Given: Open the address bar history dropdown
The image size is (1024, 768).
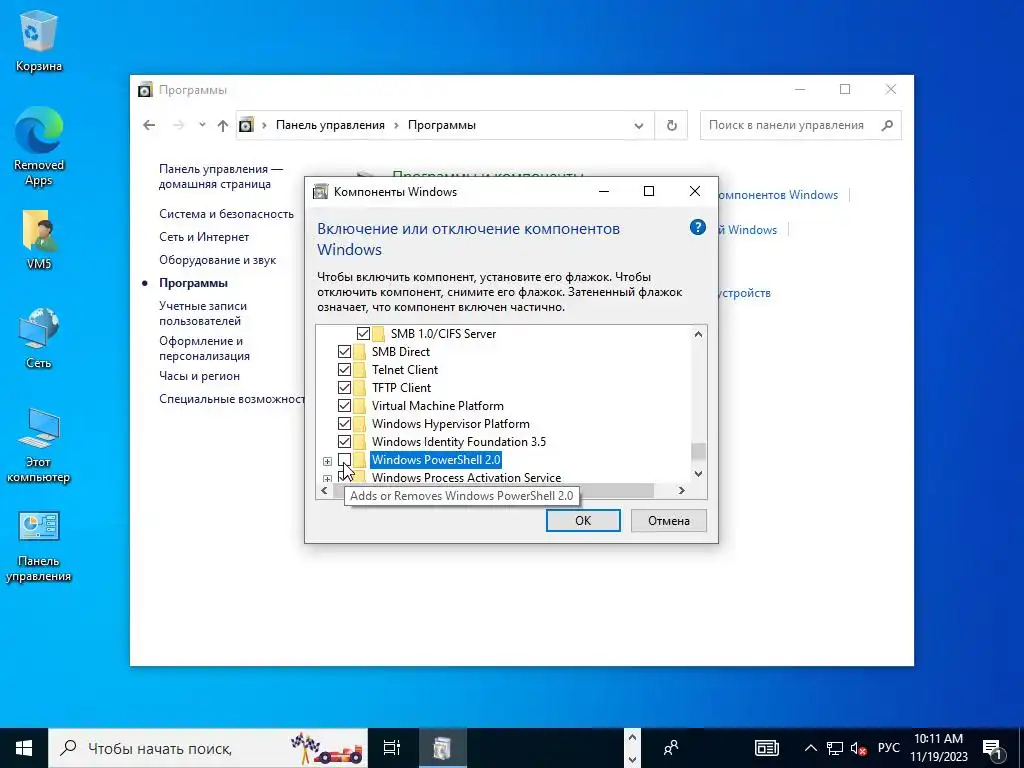Looking at the screenshot, I should 639,125.
